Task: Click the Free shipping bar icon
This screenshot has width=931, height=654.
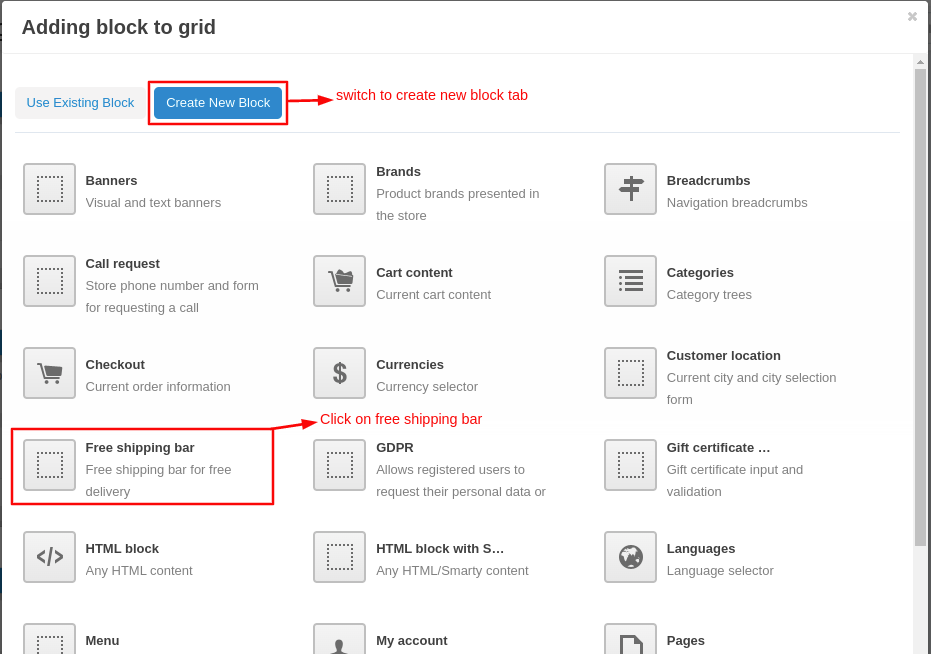Action: coord(49,465)
